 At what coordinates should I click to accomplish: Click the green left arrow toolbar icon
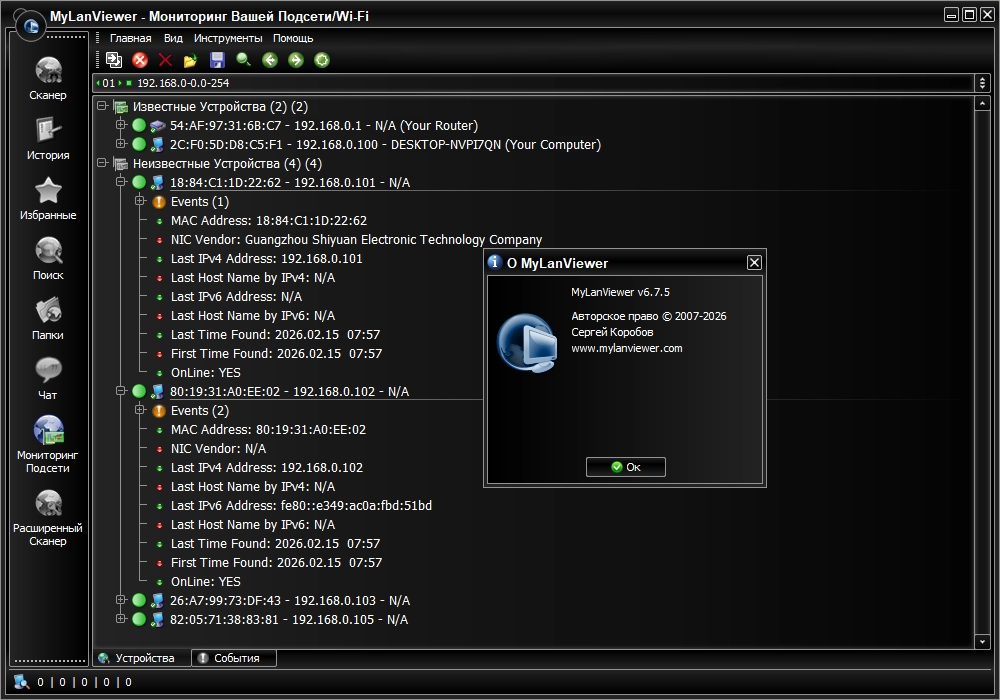pyautogui.click(x=270, y=60)
